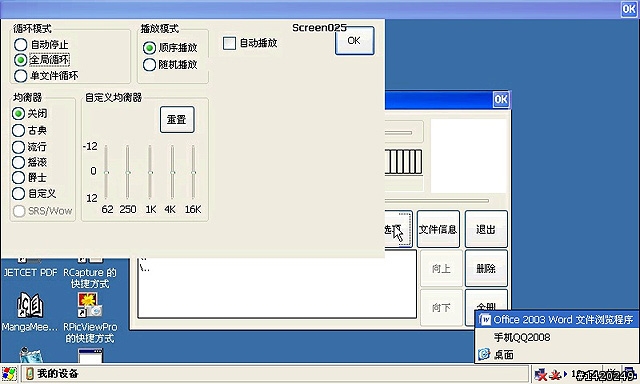Image resolution: width=640 pixels, height=384 pixels.
Task: Click the white preview area in player window
Action: 469,155
